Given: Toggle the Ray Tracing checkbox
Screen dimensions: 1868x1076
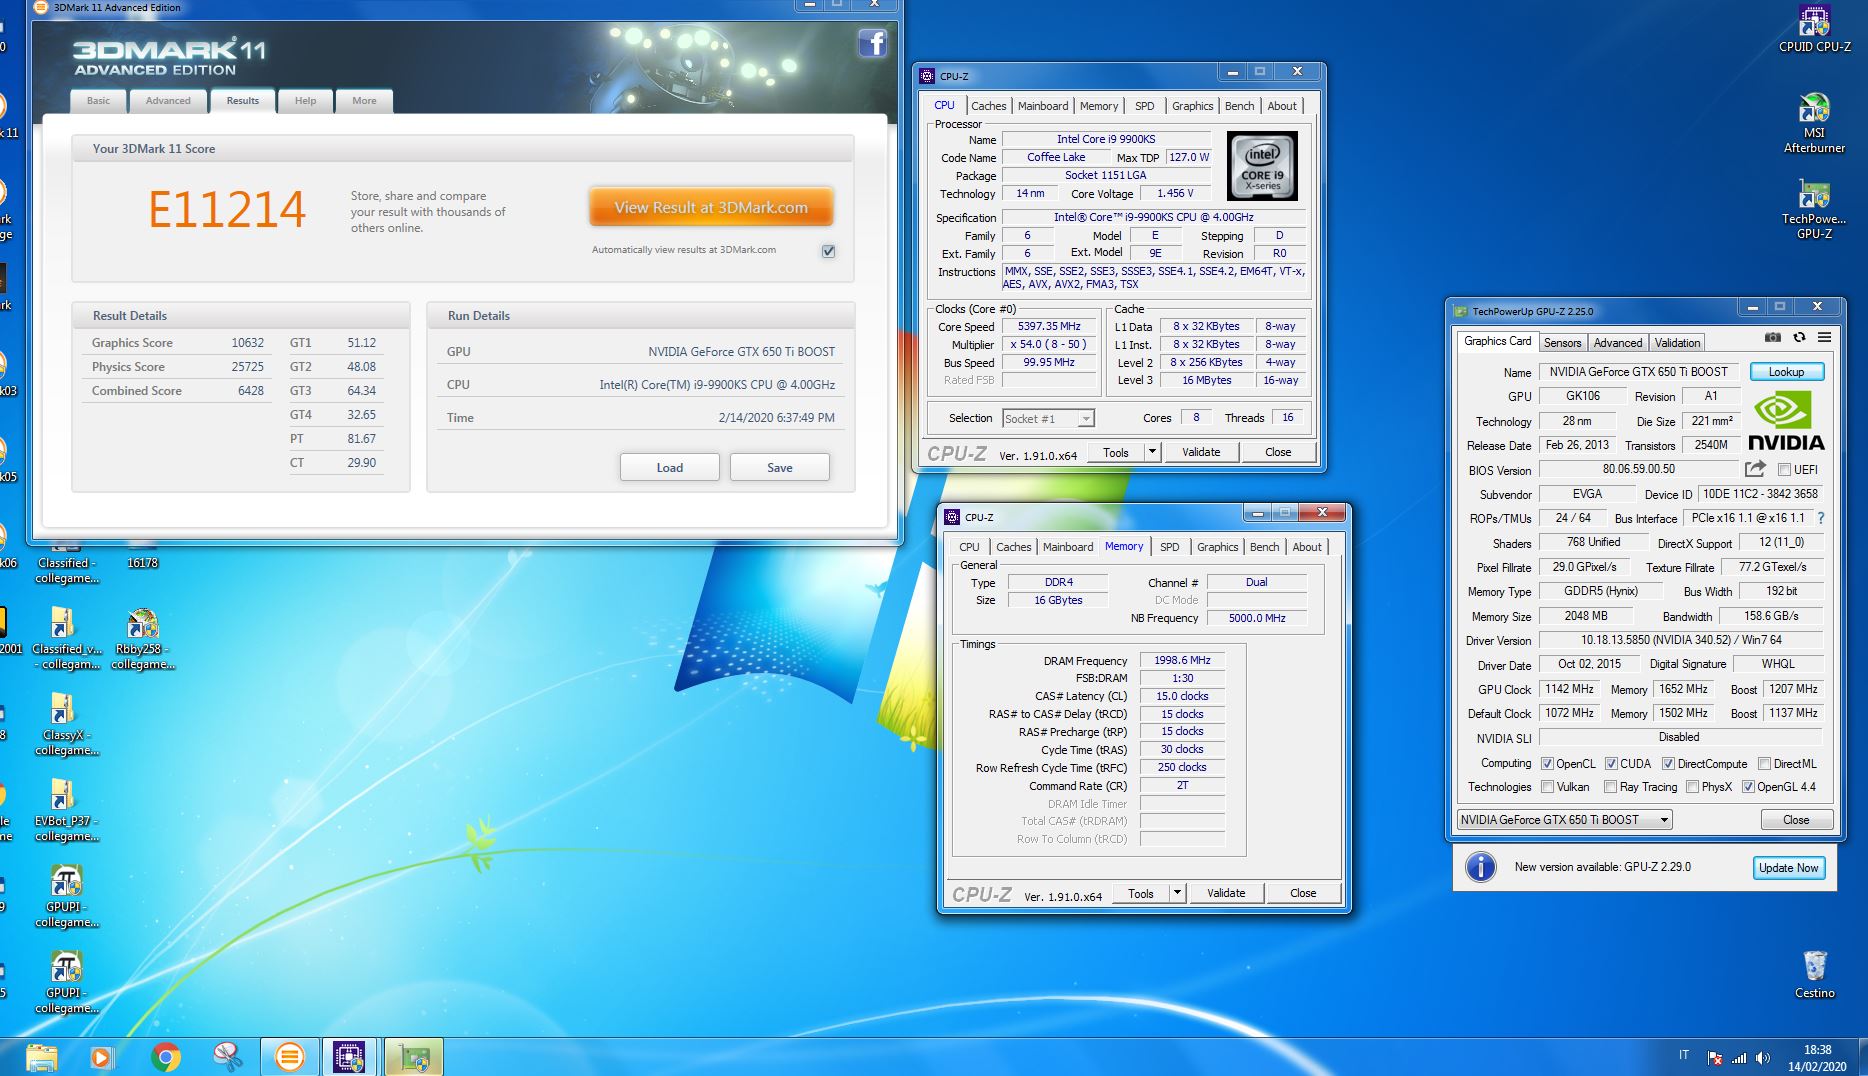Looking at the screenshot, I should (1610, 787).
